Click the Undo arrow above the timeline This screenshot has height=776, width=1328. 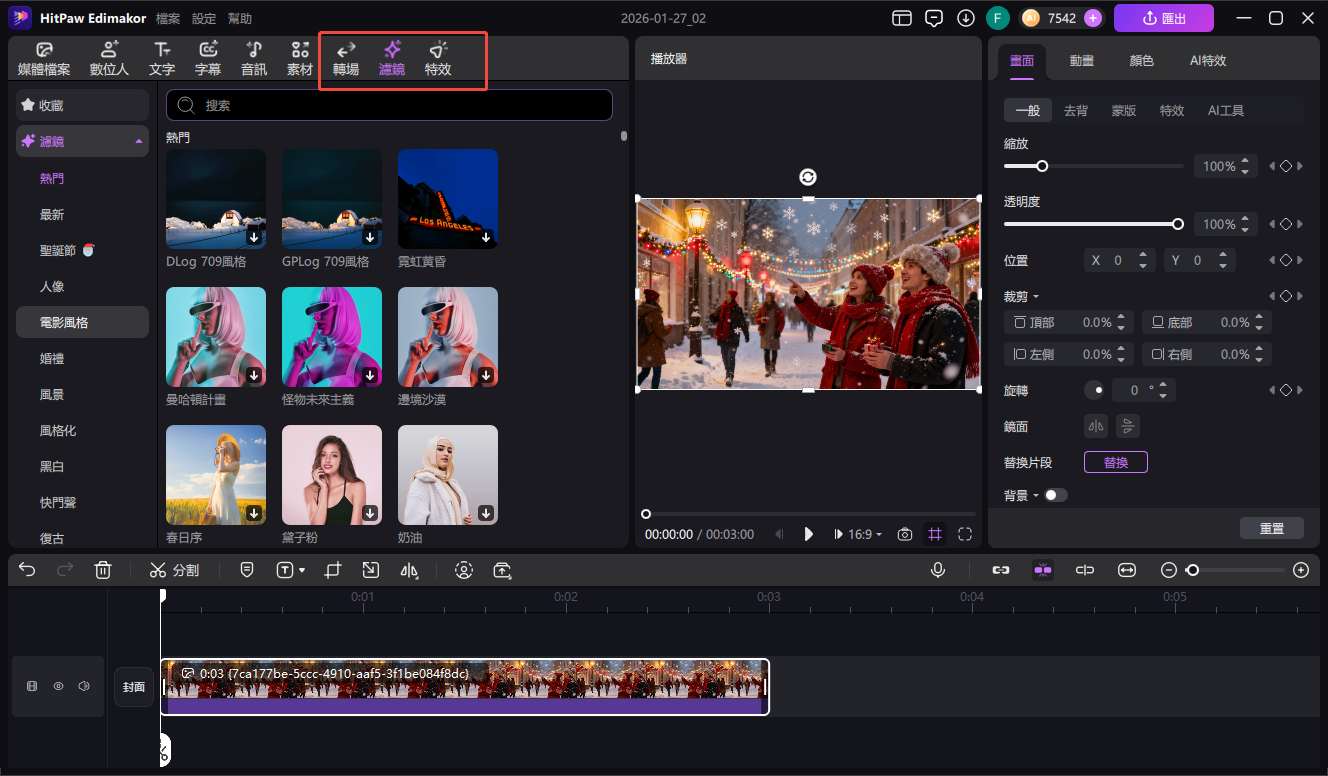(x=26, y=569)
